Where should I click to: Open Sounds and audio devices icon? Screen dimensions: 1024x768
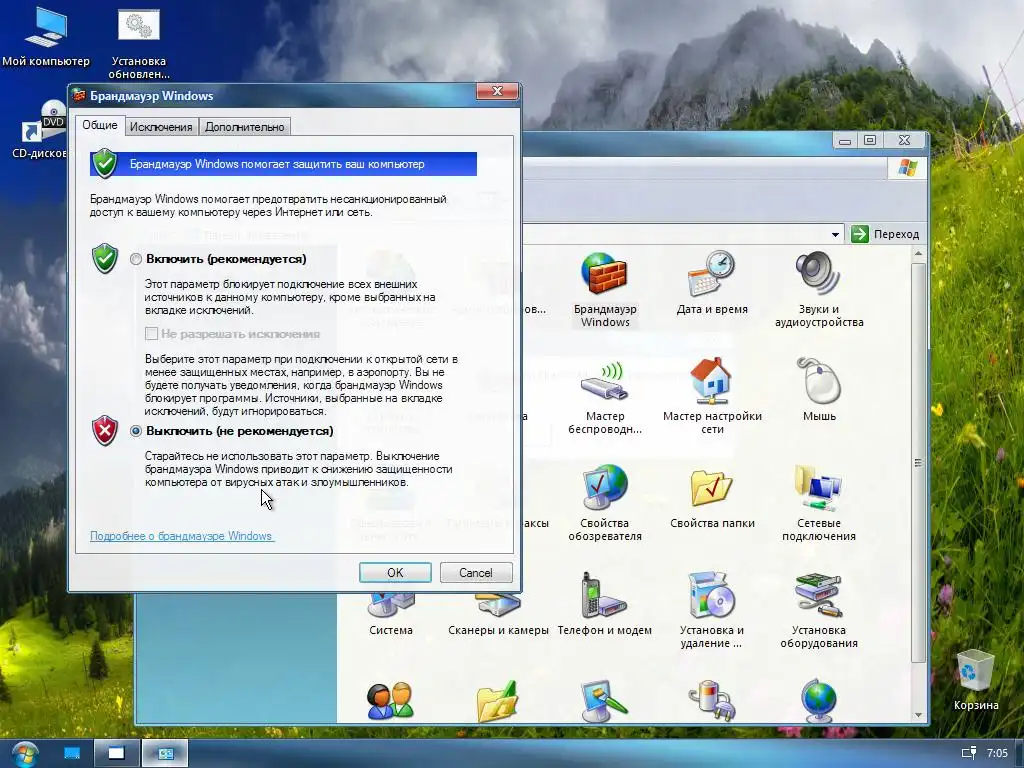pos(819,289)
